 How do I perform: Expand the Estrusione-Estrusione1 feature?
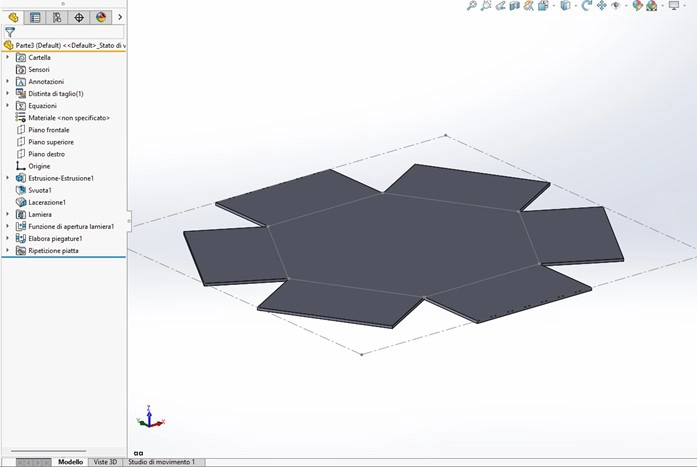(8, 178)
